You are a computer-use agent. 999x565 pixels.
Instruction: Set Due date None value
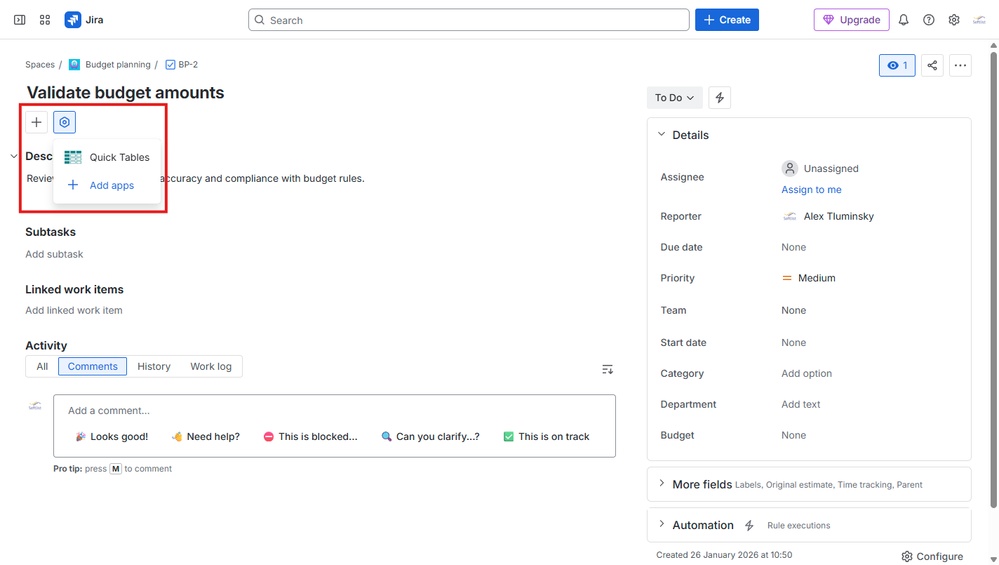(794, 247)
